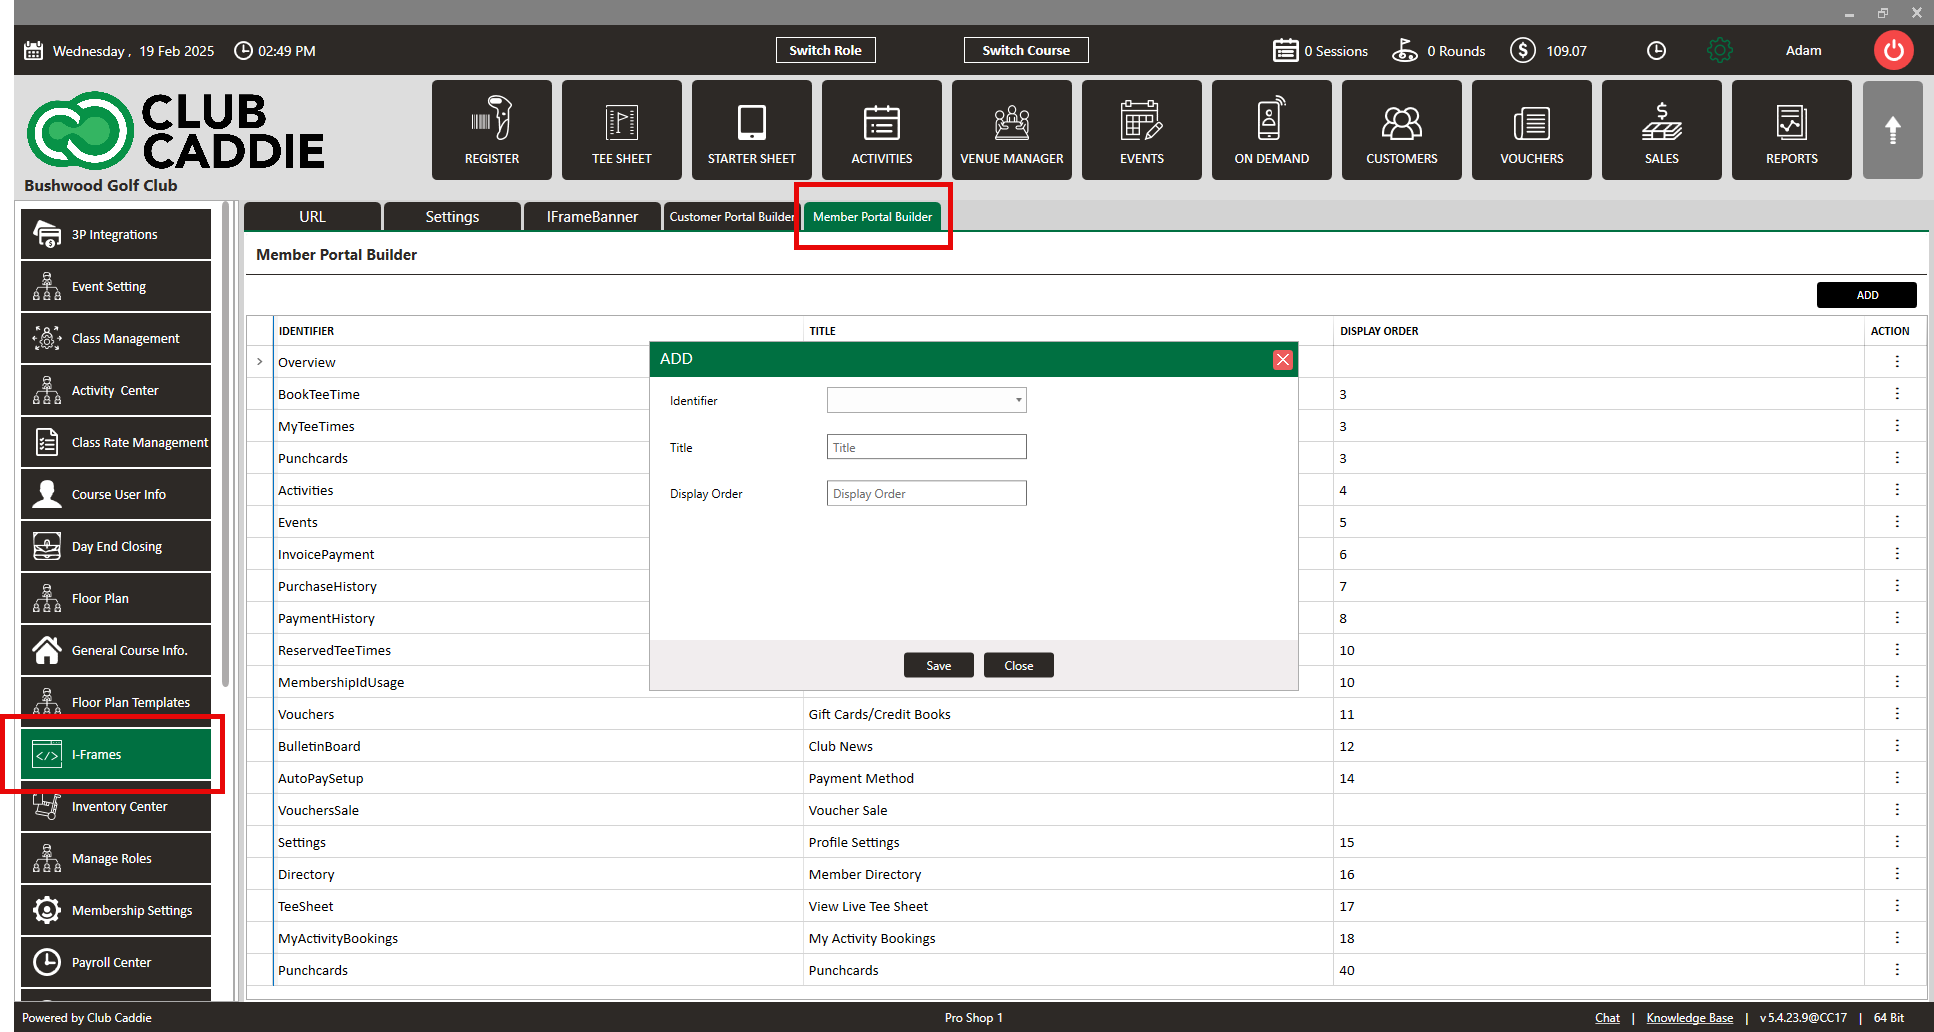Open the Tee Sheet module
Image resolution: width=1934 pixels, height=1032 pixels.
[622, 130]
